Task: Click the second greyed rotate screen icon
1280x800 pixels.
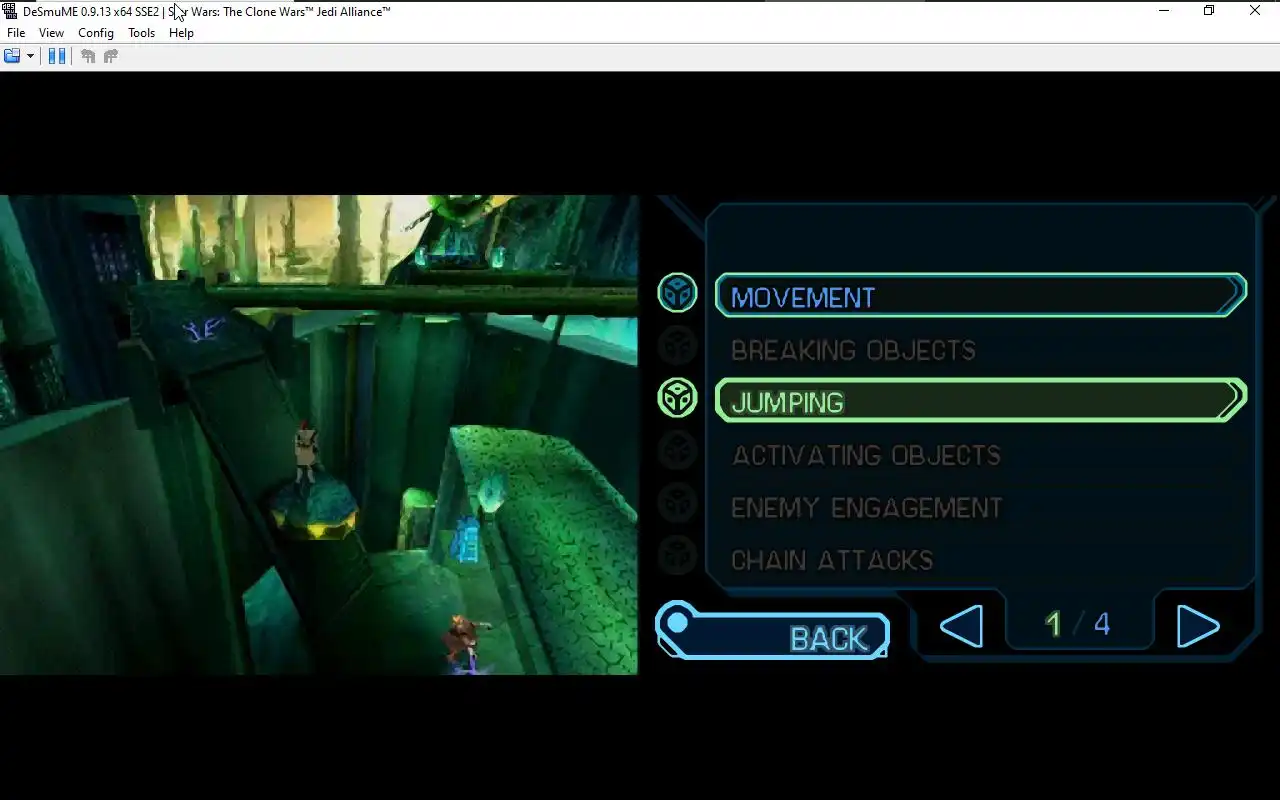Action: [x=111, y=56]
